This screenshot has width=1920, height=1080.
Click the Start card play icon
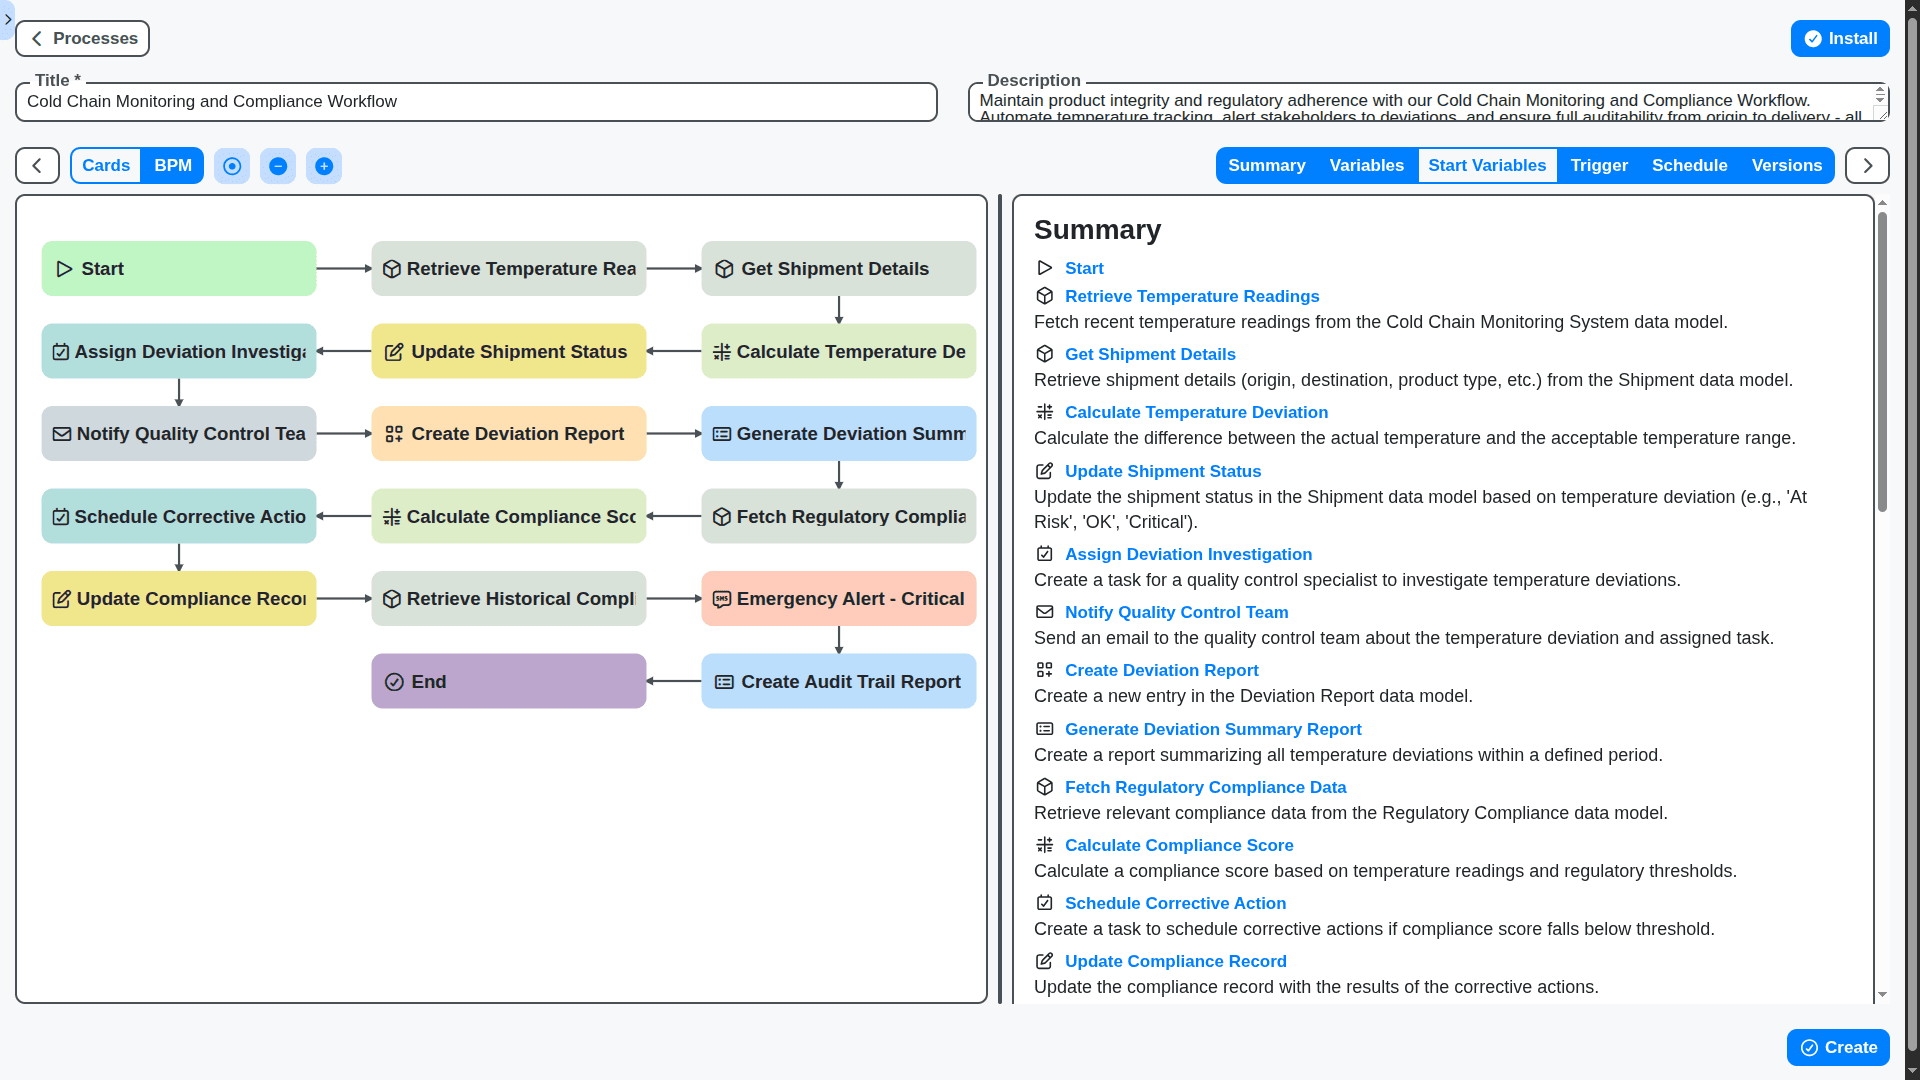pyautogui.click(x=64, y=269)
